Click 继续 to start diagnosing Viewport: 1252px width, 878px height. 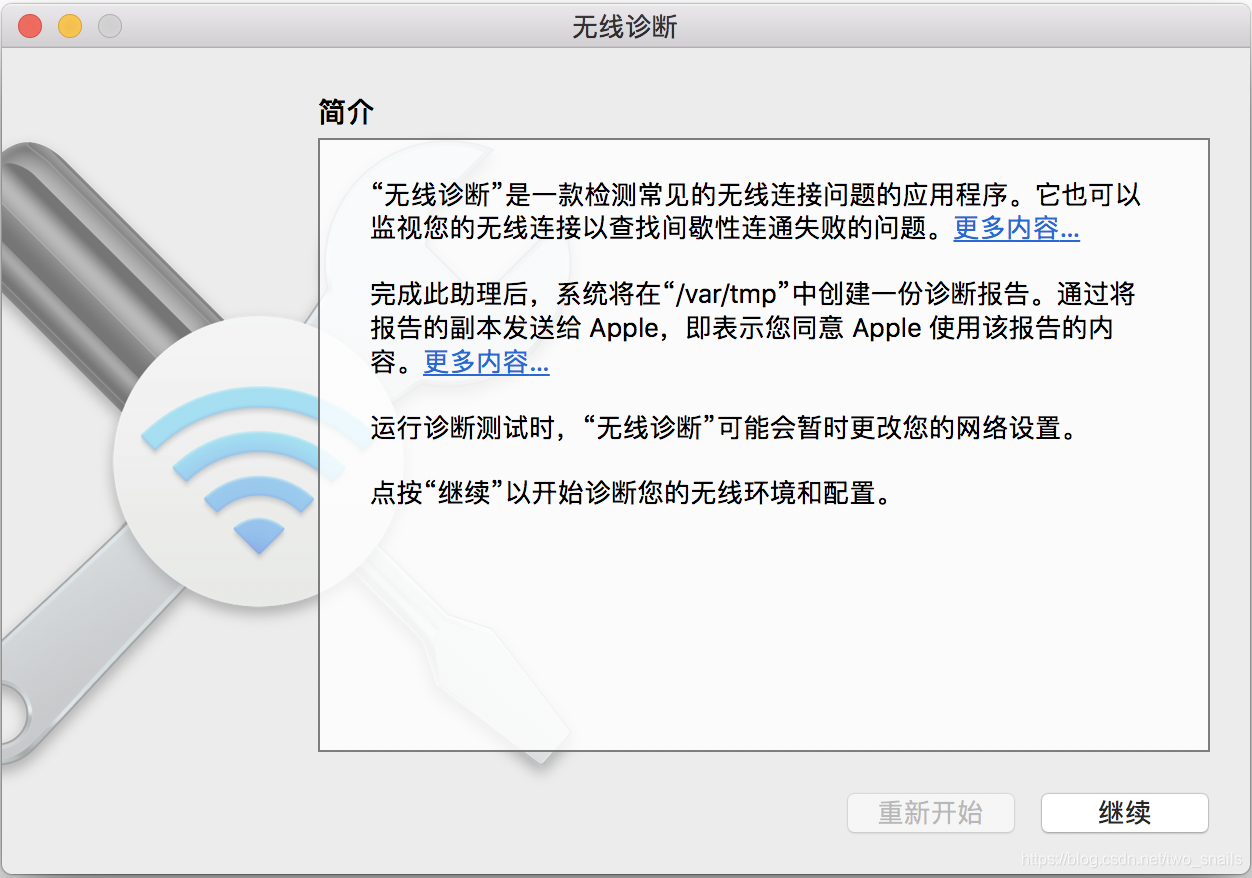[x=1125, y=813]
